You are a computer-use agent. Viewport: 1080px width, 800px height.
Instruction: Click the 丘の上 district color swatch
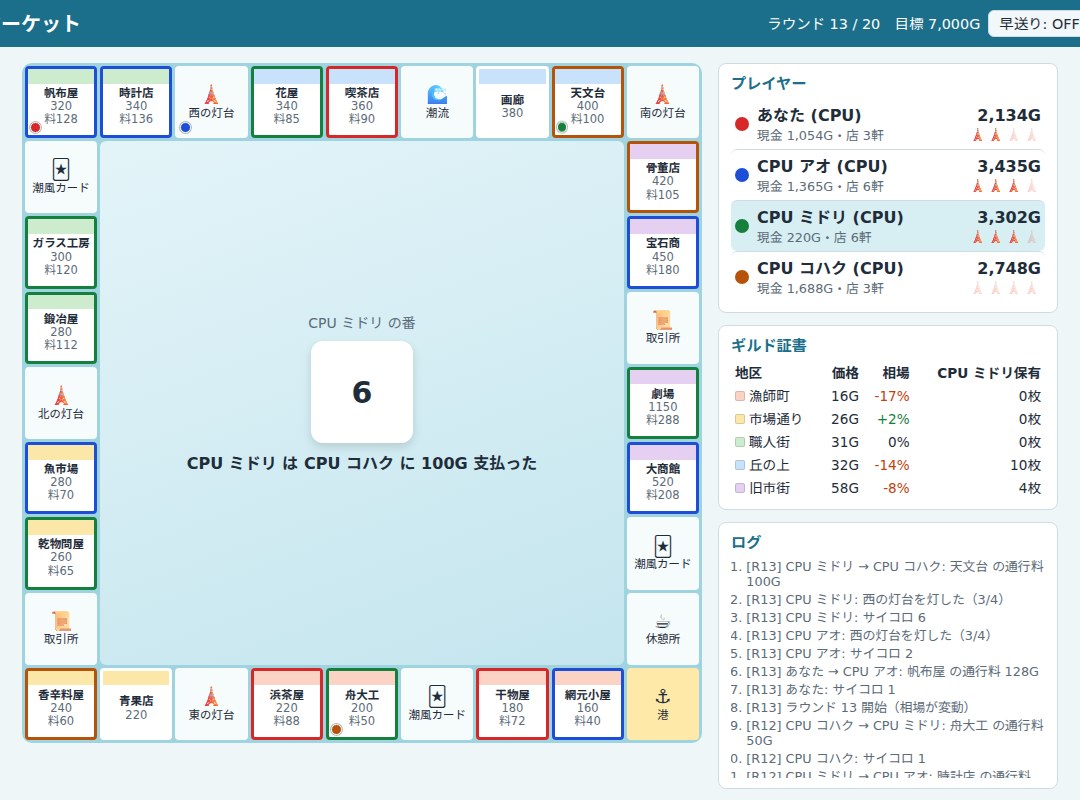click(740, 465)
